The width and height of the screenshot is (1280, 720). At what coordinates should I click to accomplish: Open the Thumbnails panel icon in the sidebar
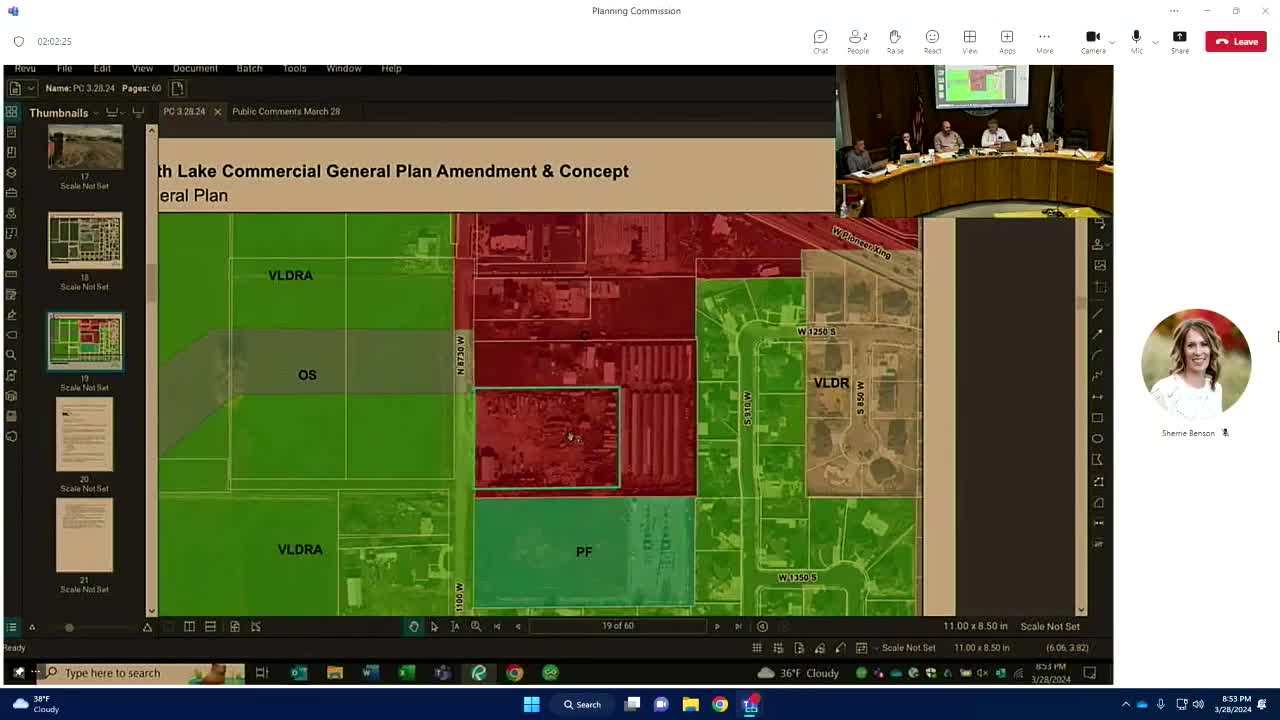[x=11, y=112]
